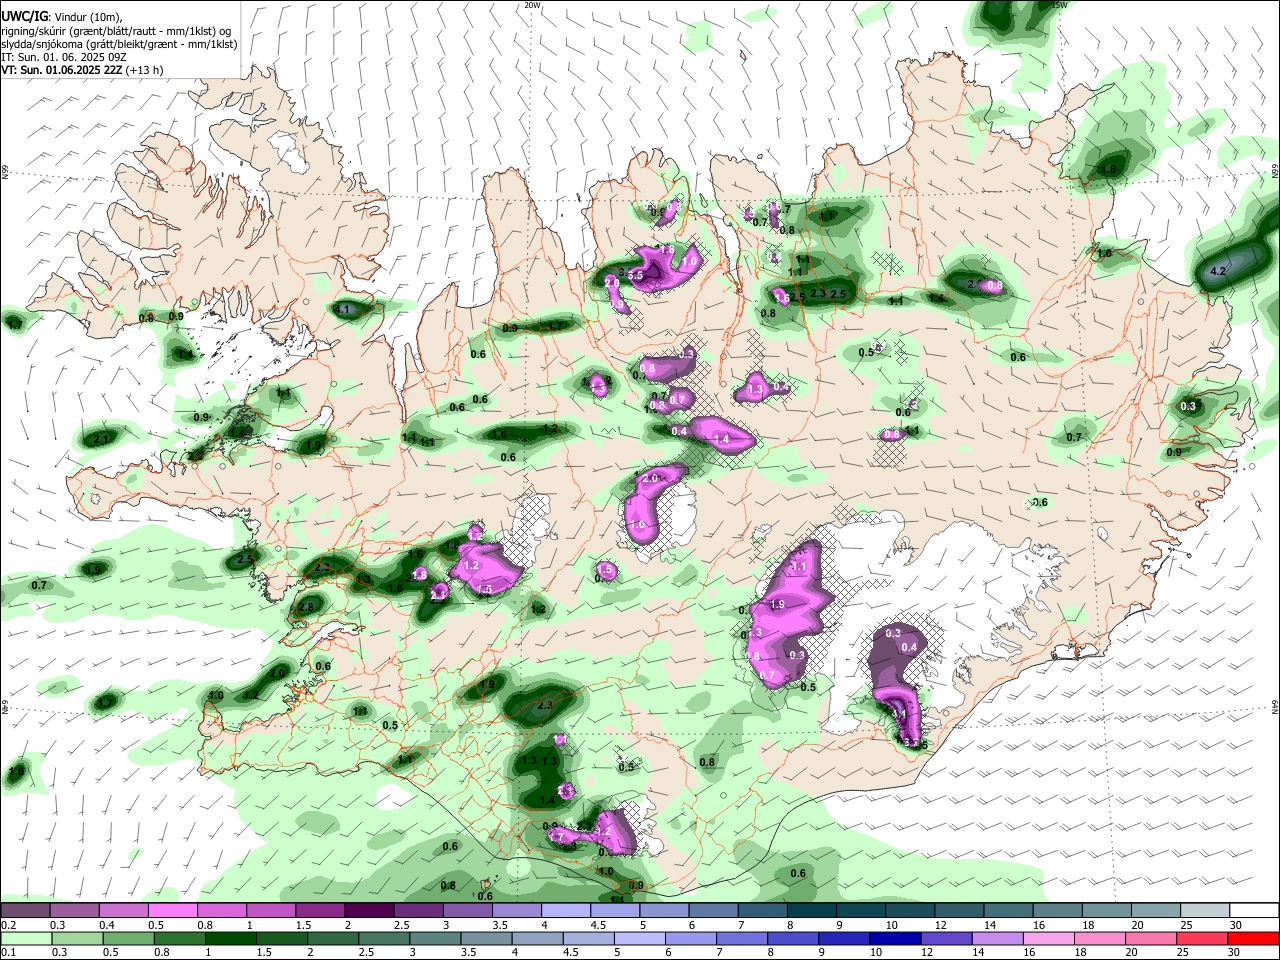
Task: Click the "IT: Sun. 01. 06. 2025 09Z" init time
Action: tap(65, 57)
